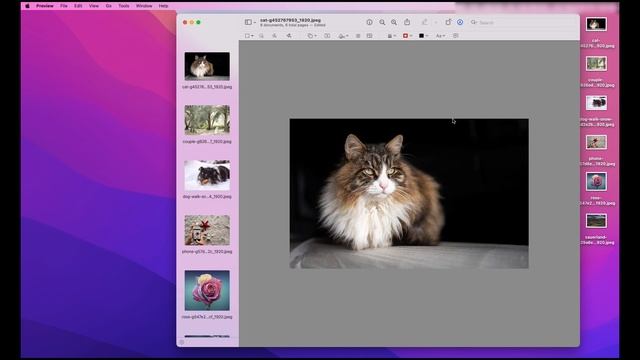
Task: Click the cat jpeg window title text
Action: tap(290, 20)
